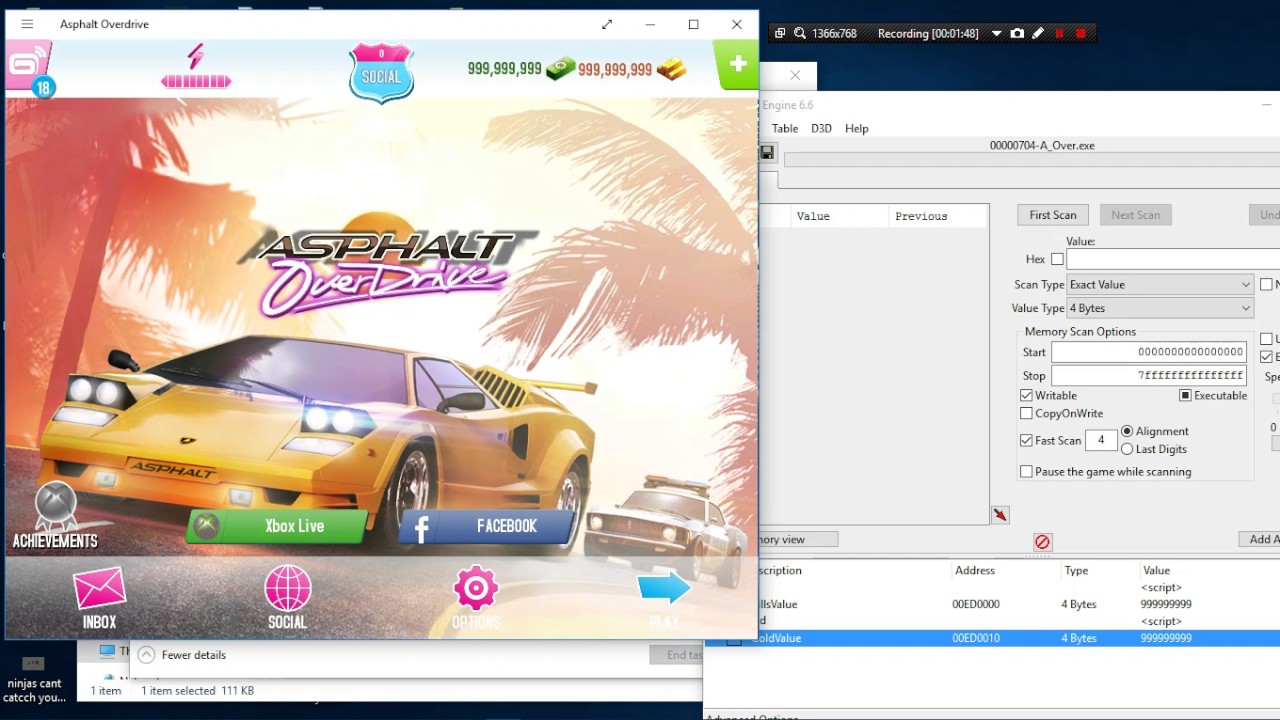This screenshot has width=1280, height=720.
Task: Select the Alignment radio button
Action: point(1127,431)
